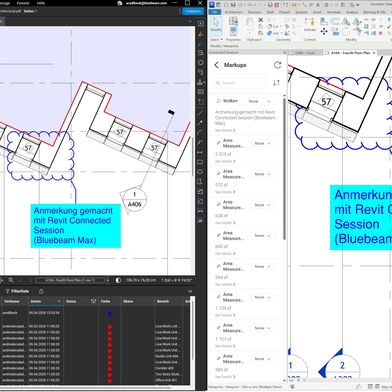Click the cyan Anmerkung text box in Bluebeam
Screen dimensions: 392x392
76,226
